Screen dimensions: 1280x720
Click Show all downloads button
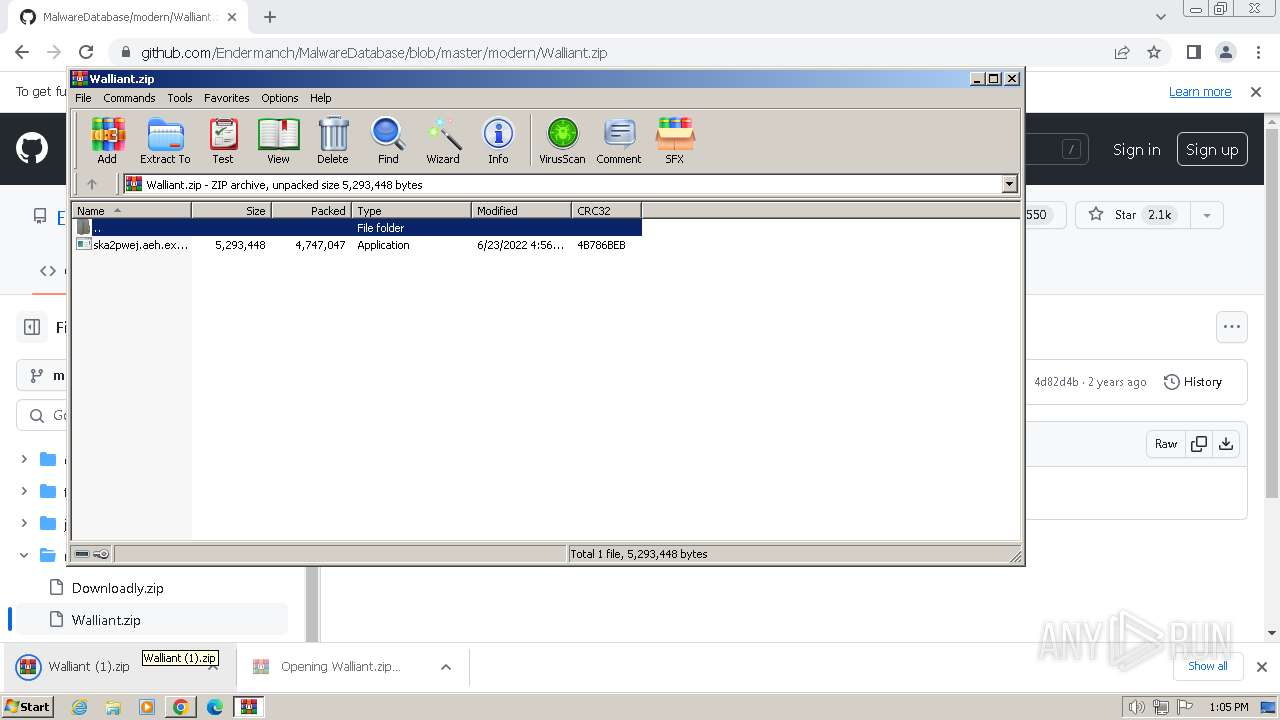pos(1207,666)
